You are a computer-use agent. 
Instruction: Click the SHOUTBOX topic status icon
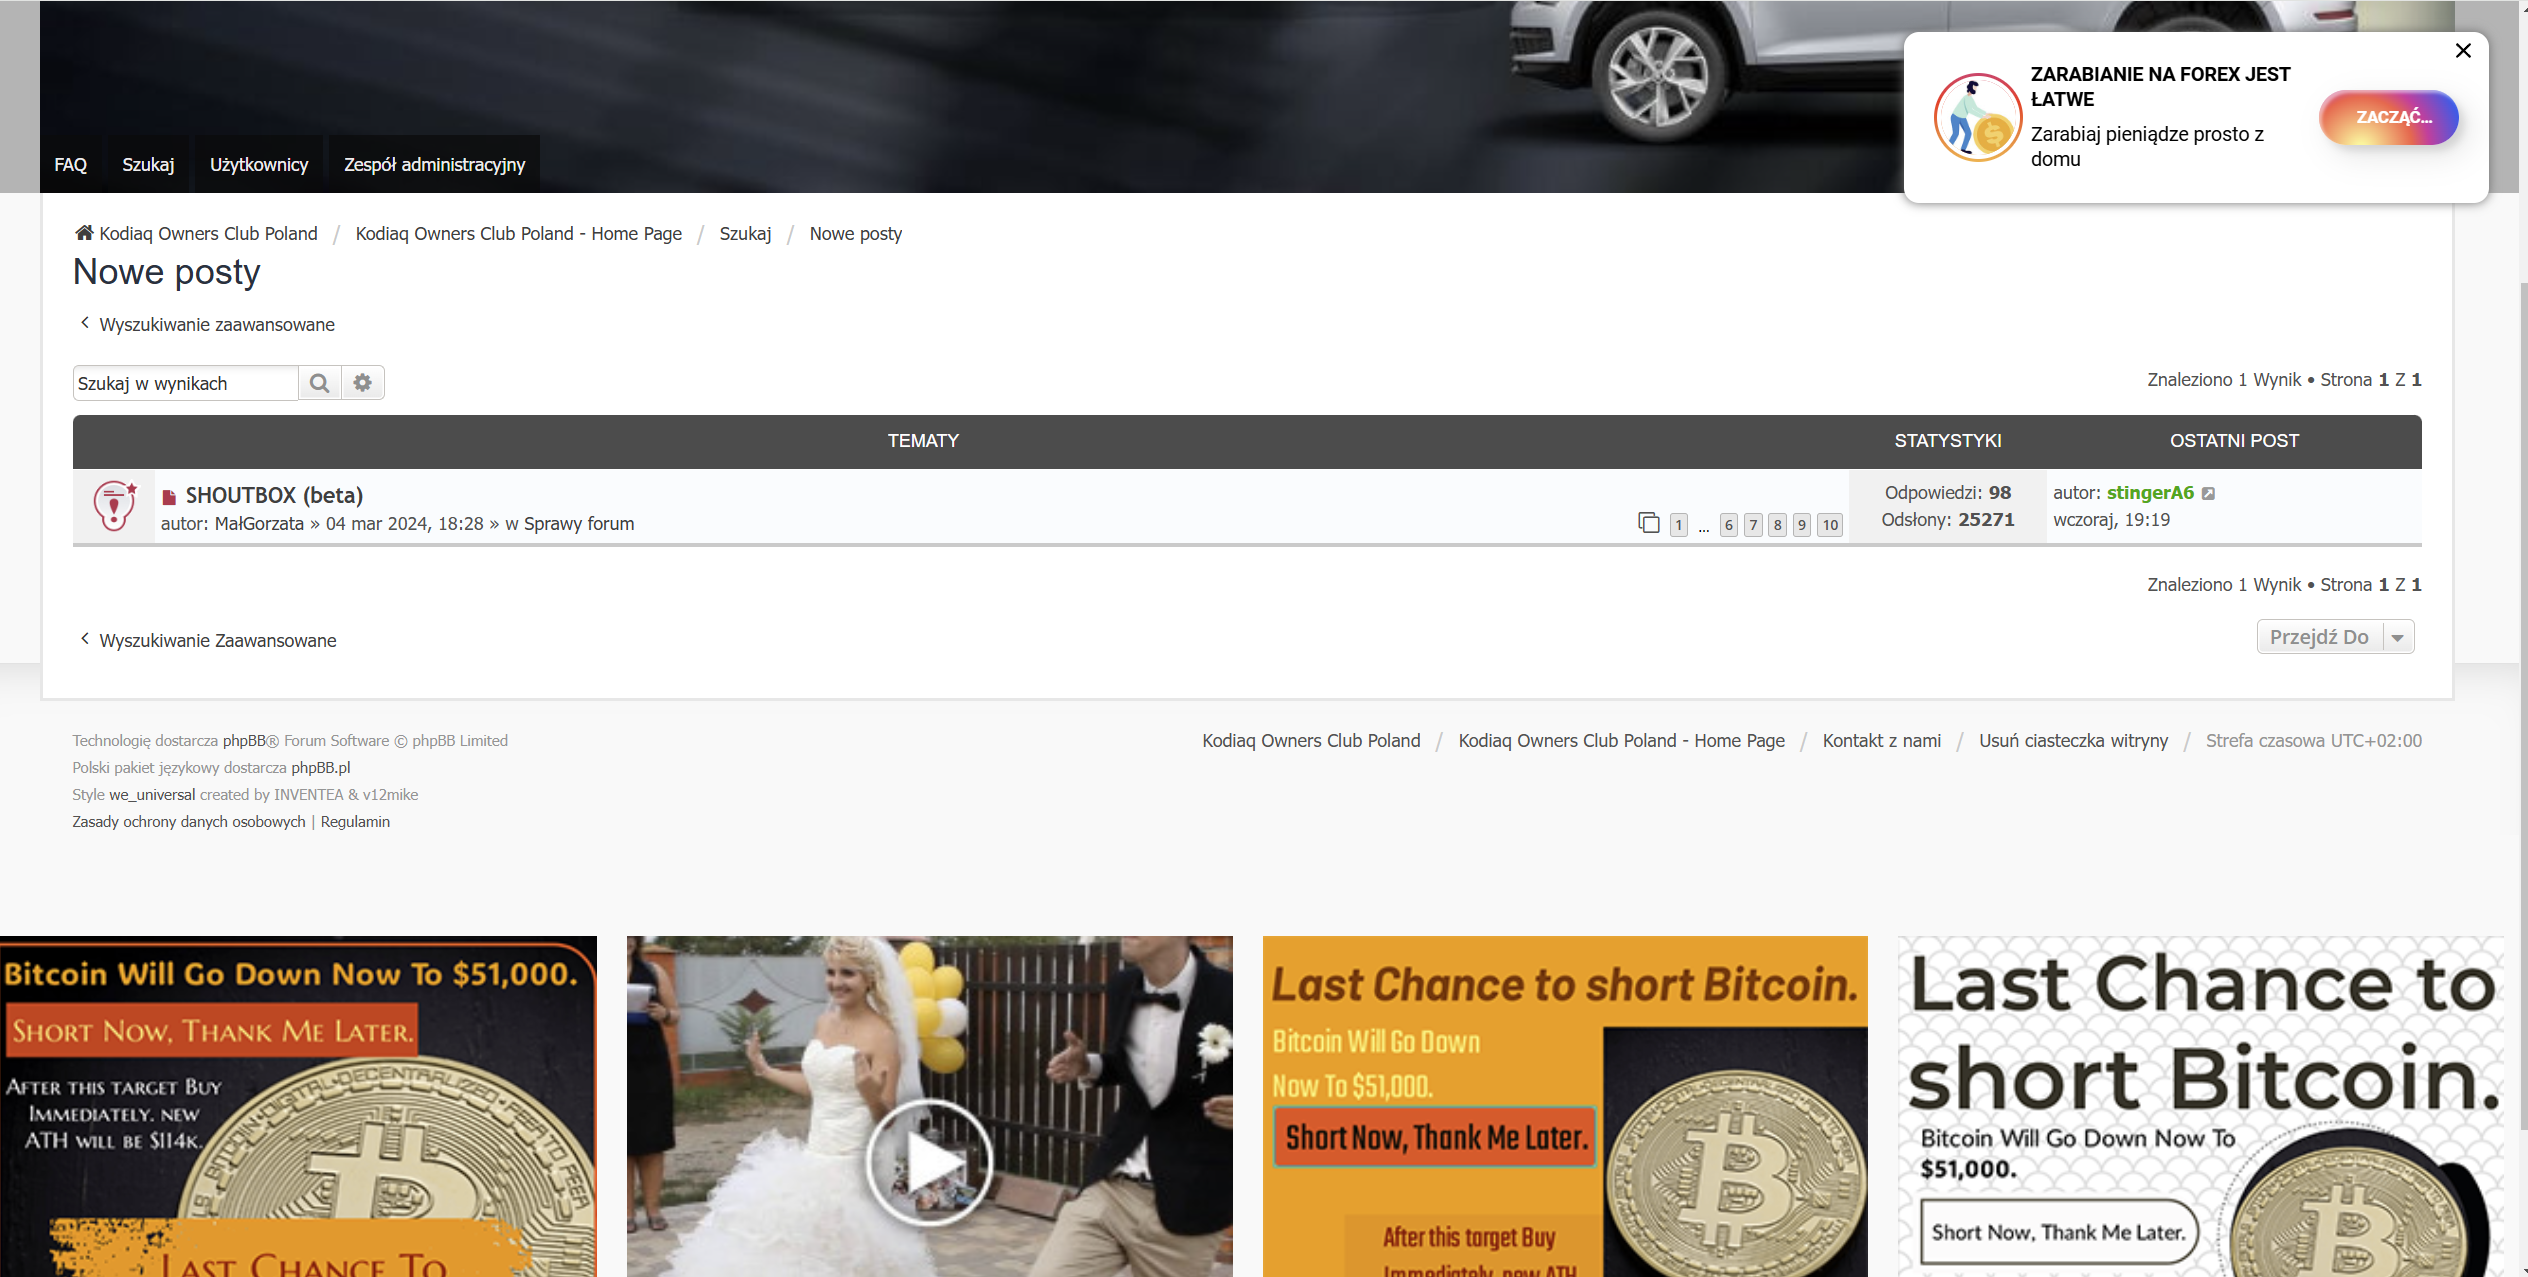pyautogui.click(x=114, y=506)
